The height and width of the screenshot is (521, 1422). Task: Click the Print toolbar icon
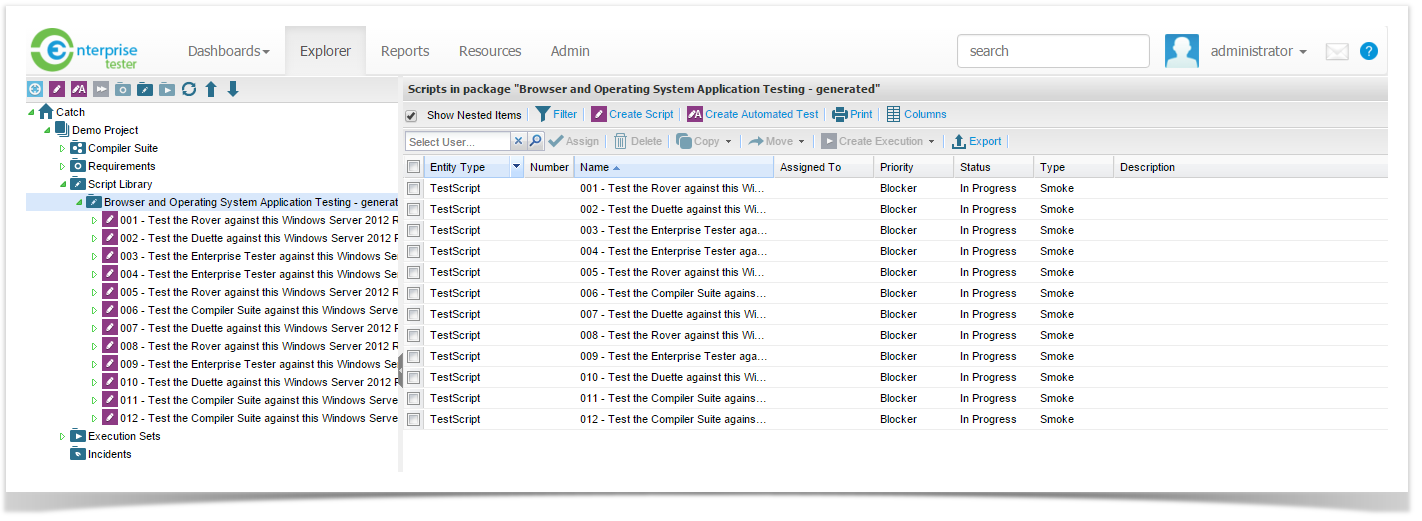coord(852,115)
